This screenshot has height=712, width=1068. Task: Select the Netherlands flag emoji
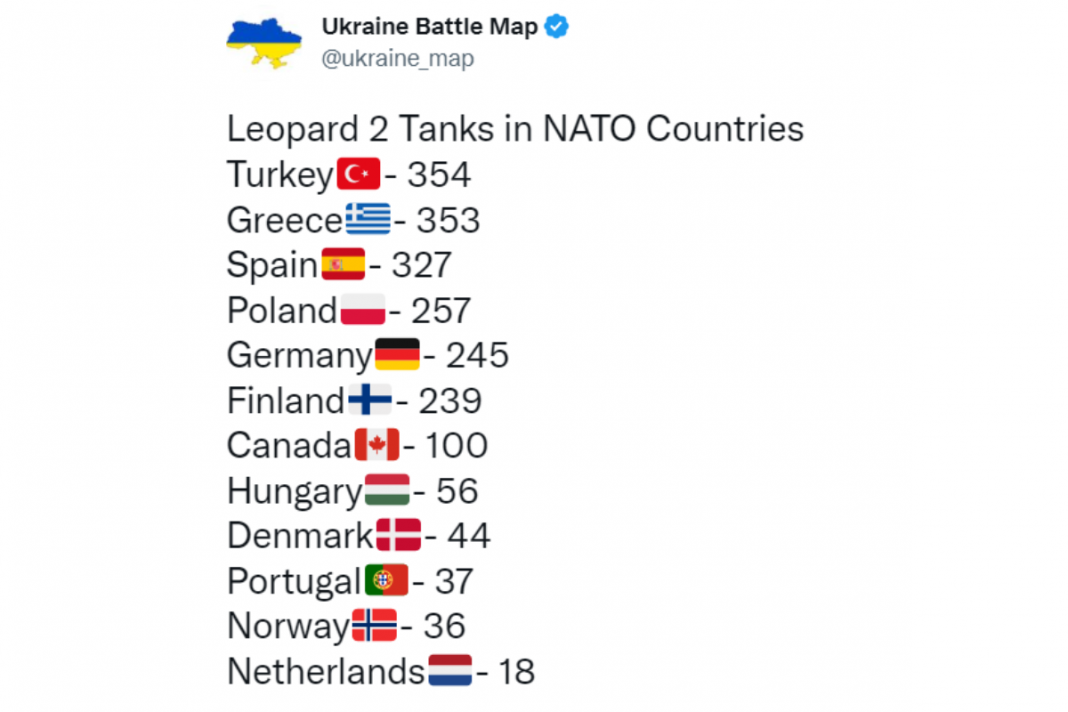(x=450, y=671)
